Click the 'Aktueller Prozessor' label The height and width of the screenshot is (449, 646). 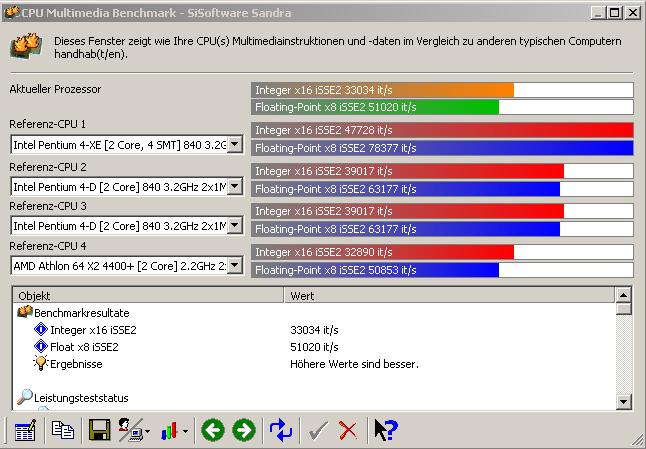pyautogui.click(x=55, y=89)
